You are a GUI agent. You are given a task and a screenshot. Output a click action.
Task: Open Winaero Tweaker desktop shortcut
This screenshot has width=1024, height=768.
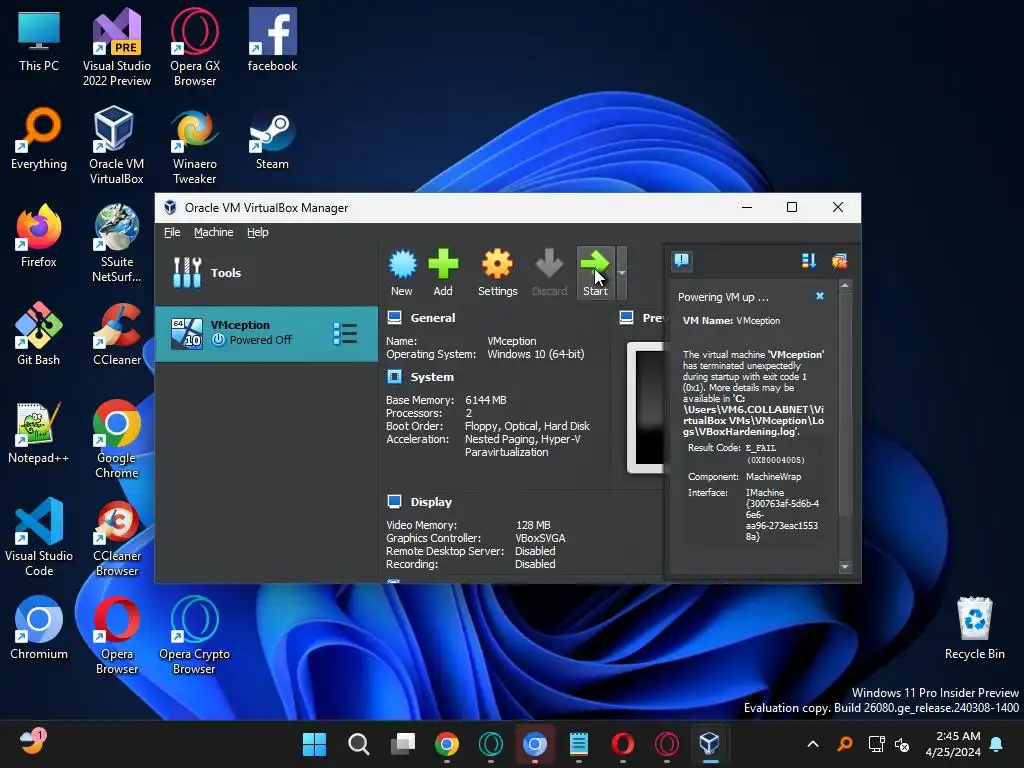point(195,146)
